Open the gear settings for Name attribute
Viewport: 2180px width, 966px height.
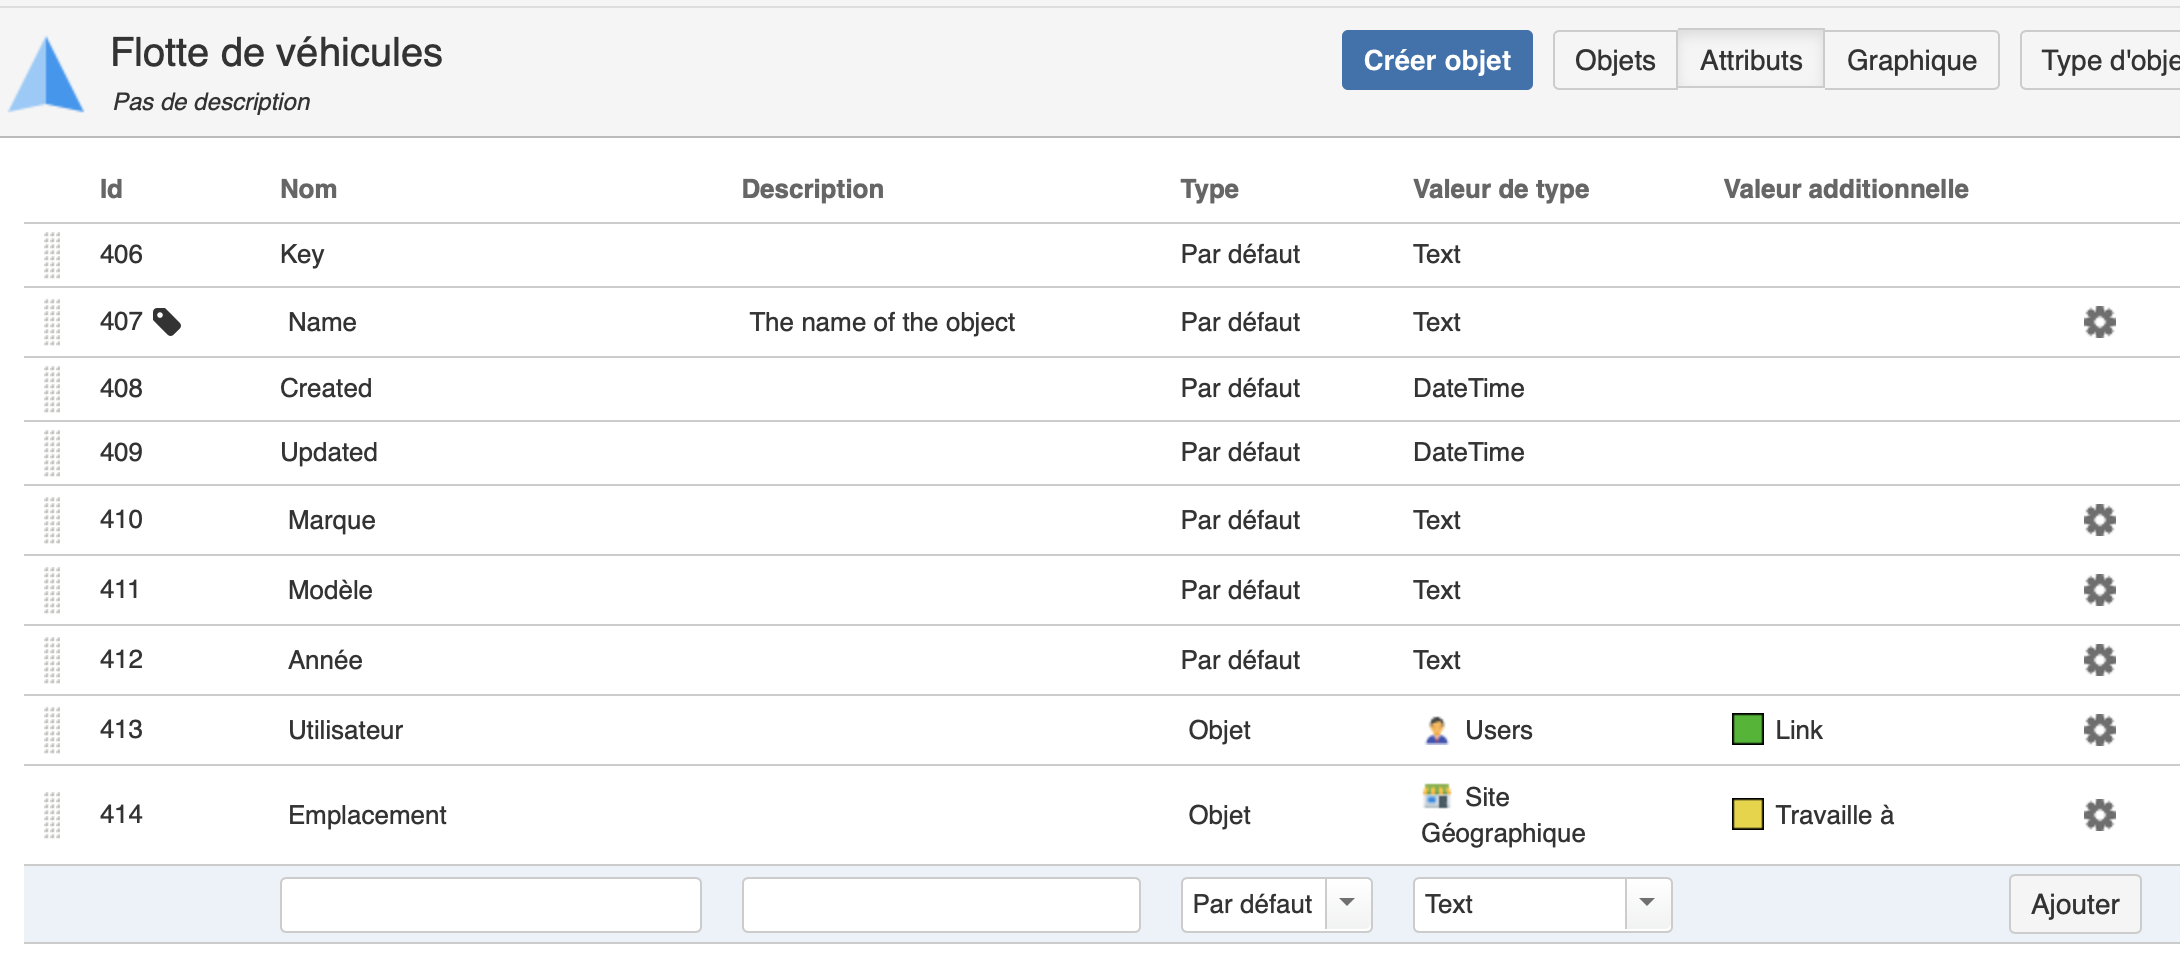pyautogui.click(x=2099, y=322)
